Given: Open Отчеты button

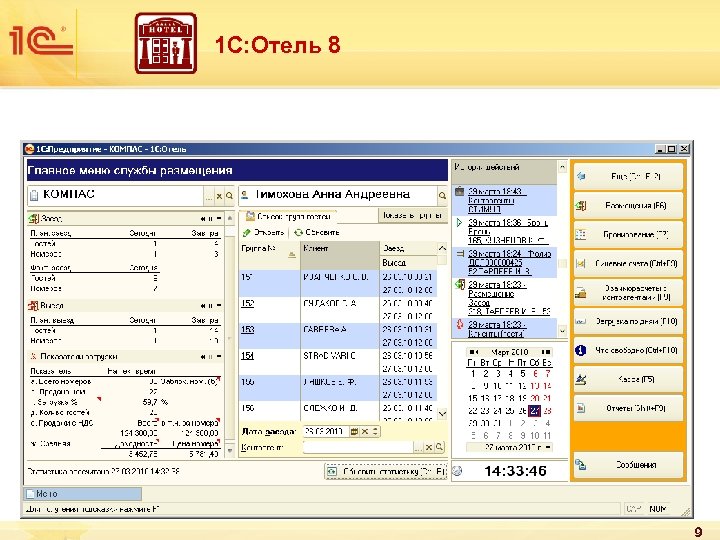Looking at the screenshot, I should coord(628,408).
